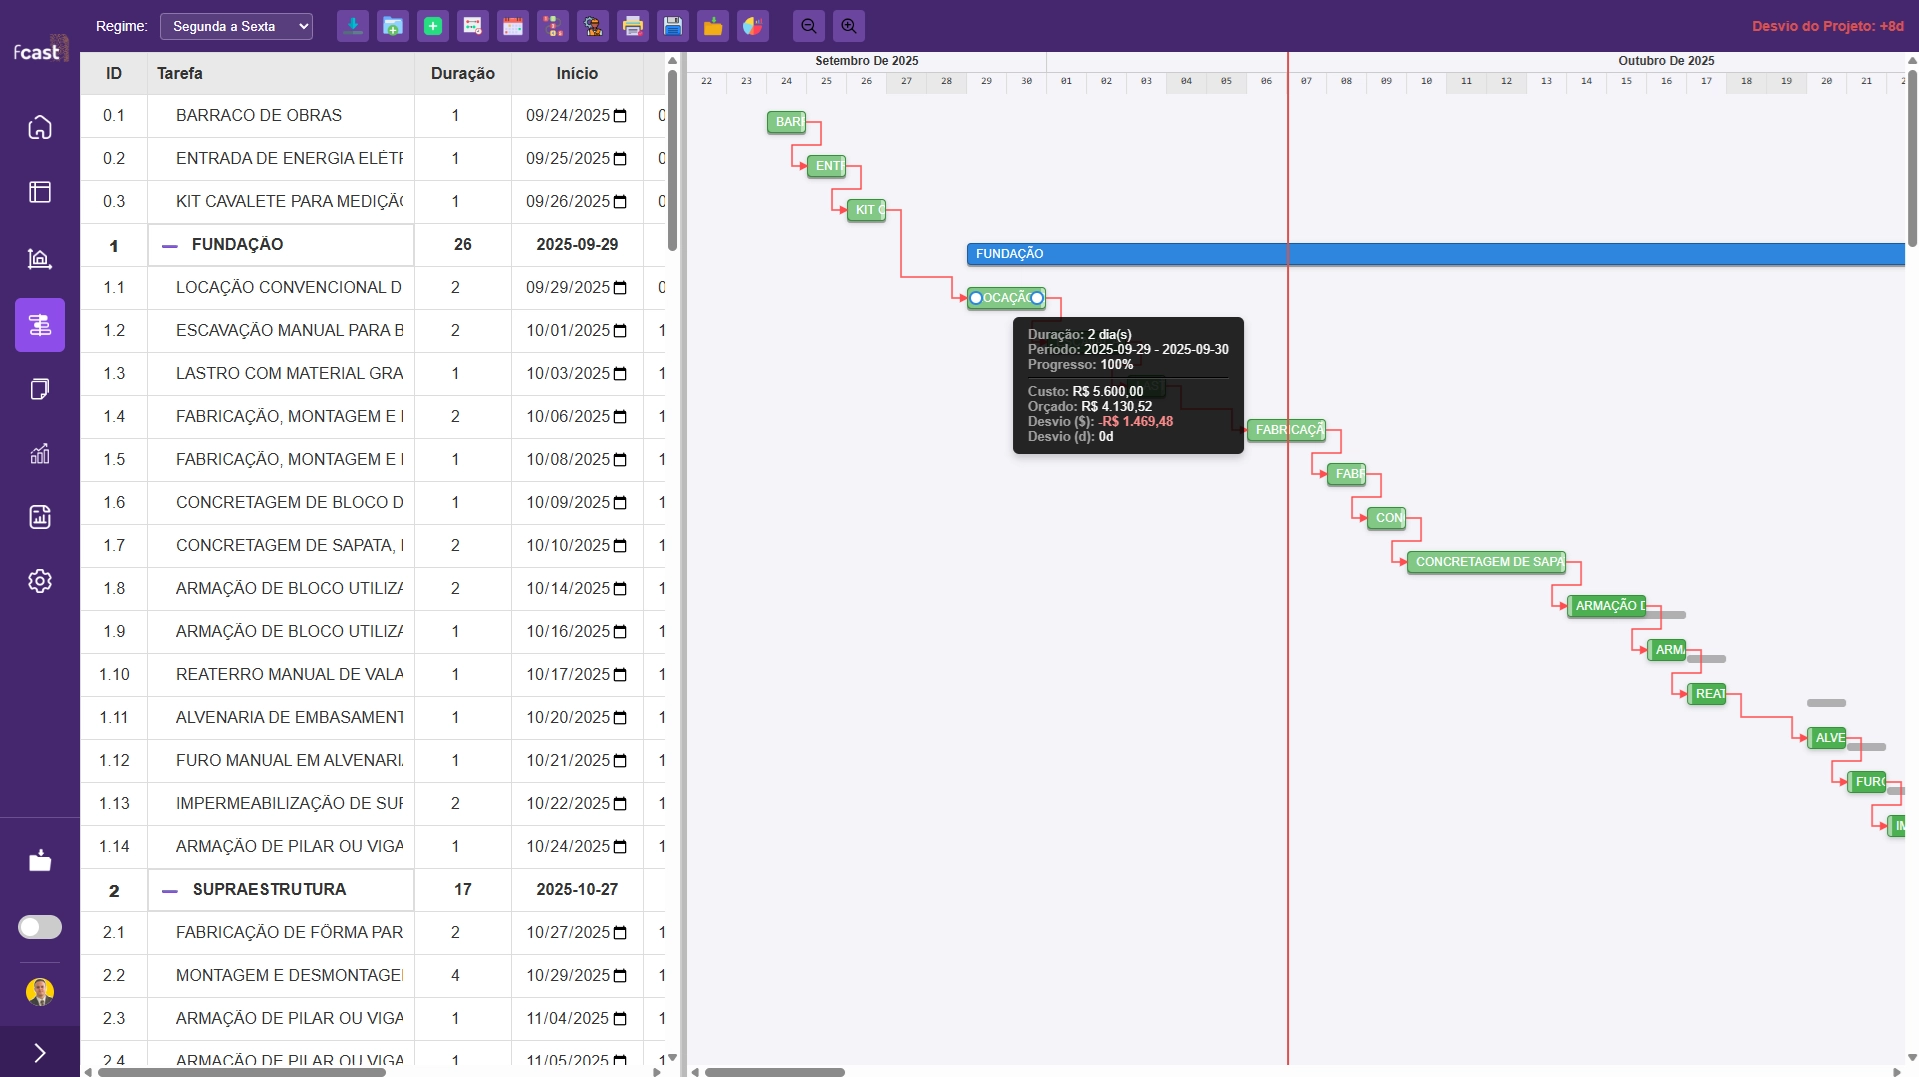Click the Desvio do Projeto +8d indicator
The width and height of the screenshot is (1919, 1077).
pos(1828,25)
